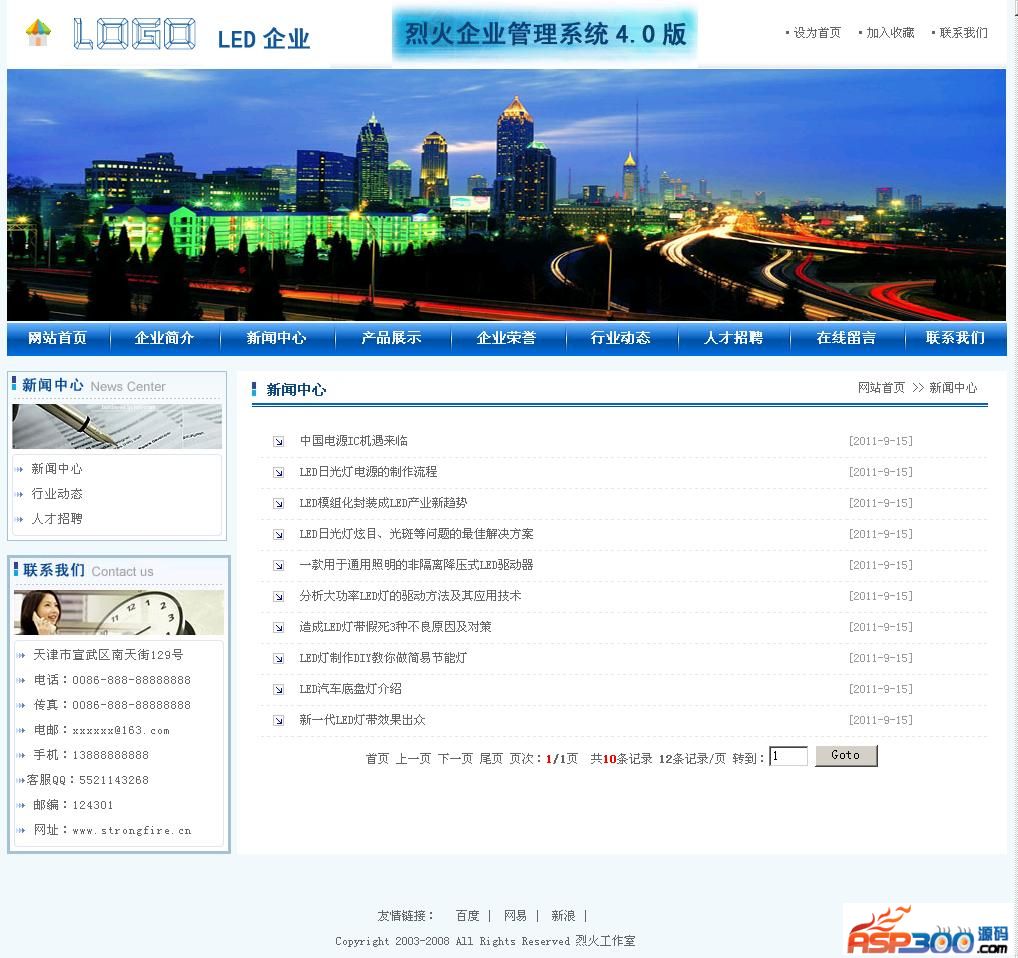Screen dimensions: 1018x958
Task: Click 联系我们 link in top header
Action: (963, 32)
